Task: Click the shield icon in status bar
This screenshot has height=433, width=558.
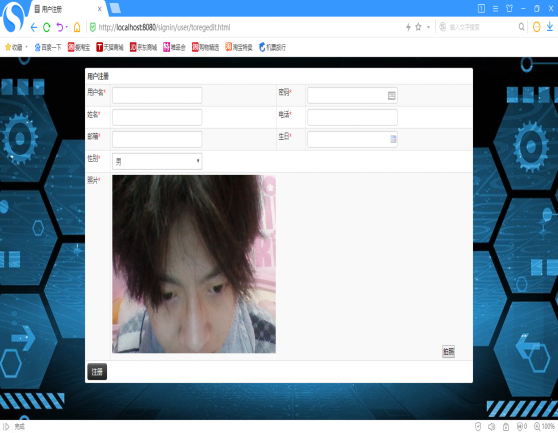Action: 478,426
